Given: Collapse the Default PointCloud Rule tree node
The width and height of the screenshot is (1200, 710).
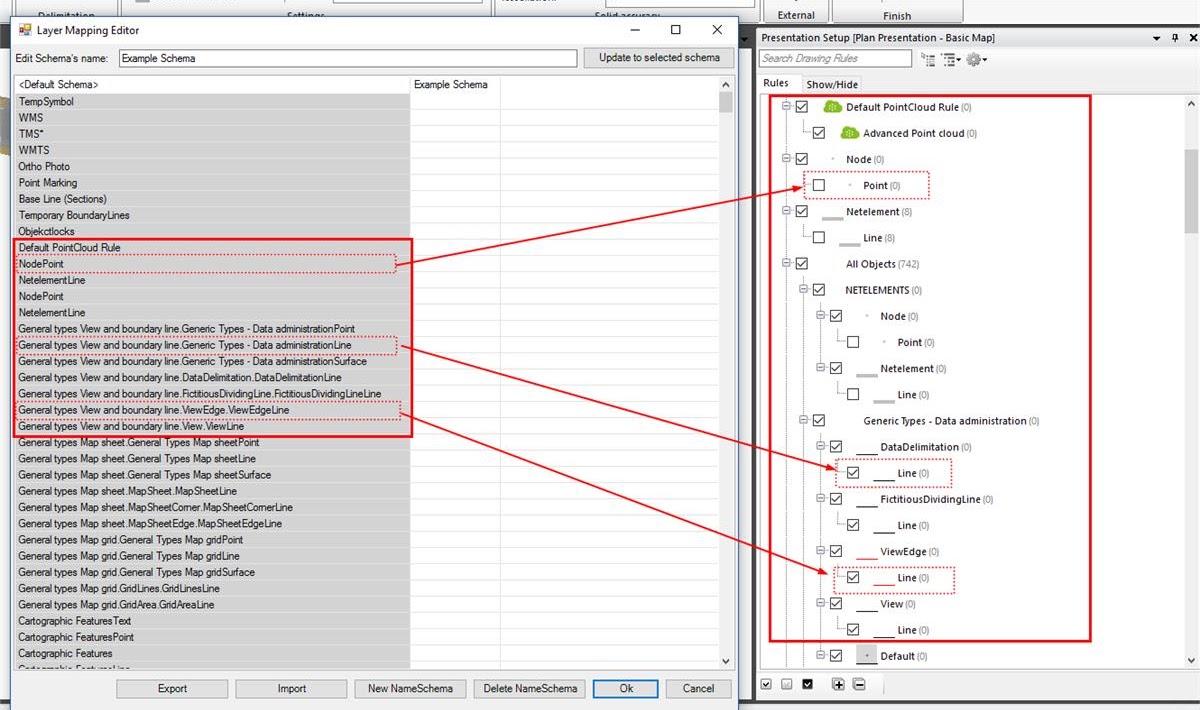Looking at the screenshot, I should point(786,106).
